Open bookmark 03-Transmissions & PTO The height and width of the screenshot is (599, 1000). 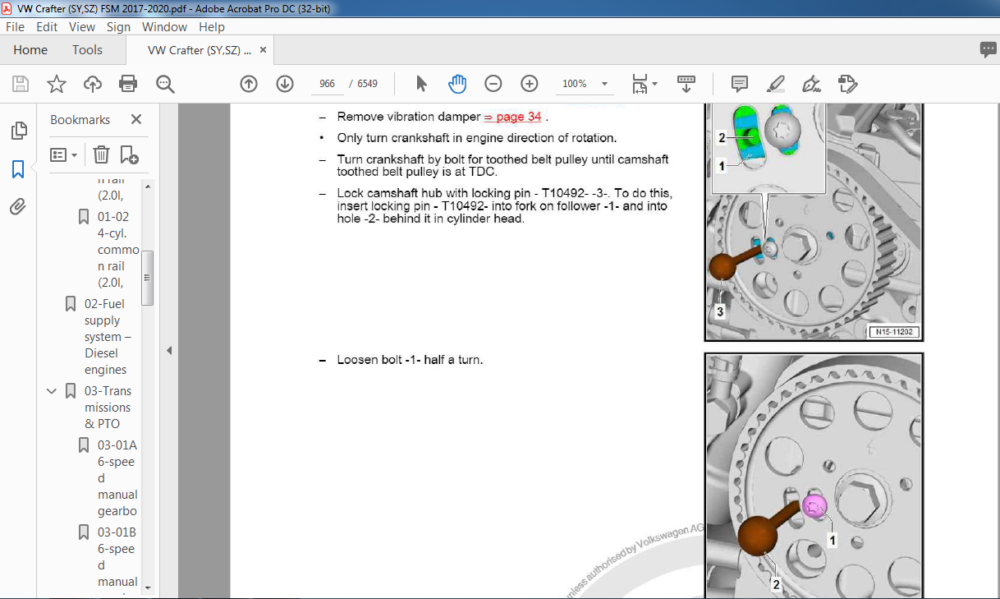click(107, 407)
